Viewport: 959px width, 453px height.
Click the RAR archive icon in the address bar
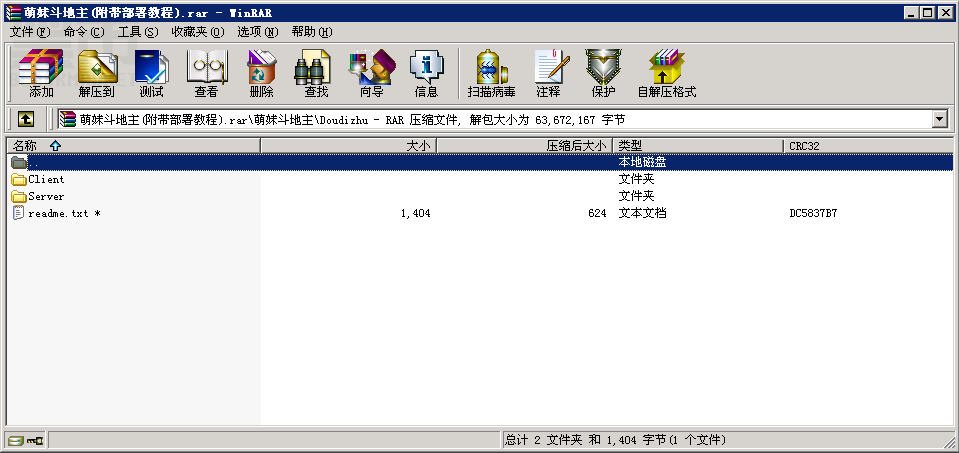point(68,119)
